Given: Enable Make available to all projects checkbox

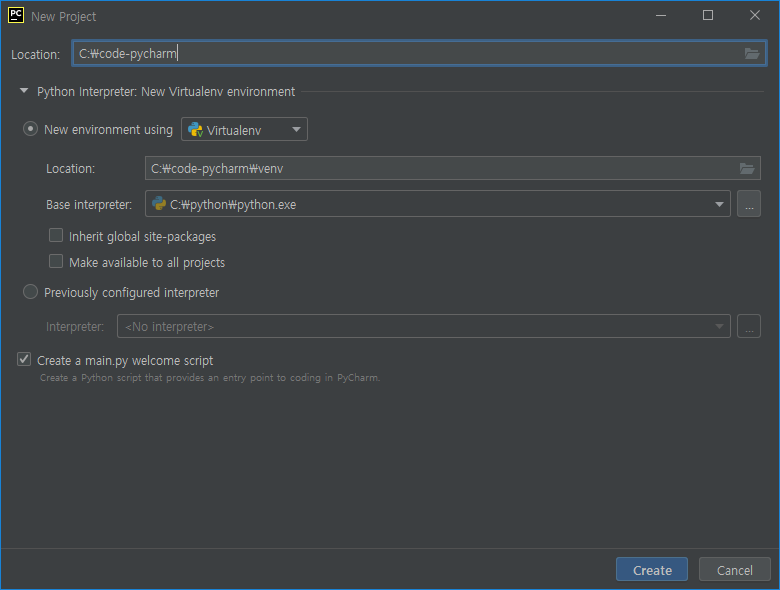Looking at the screenshot, I should tap(56, 261).
